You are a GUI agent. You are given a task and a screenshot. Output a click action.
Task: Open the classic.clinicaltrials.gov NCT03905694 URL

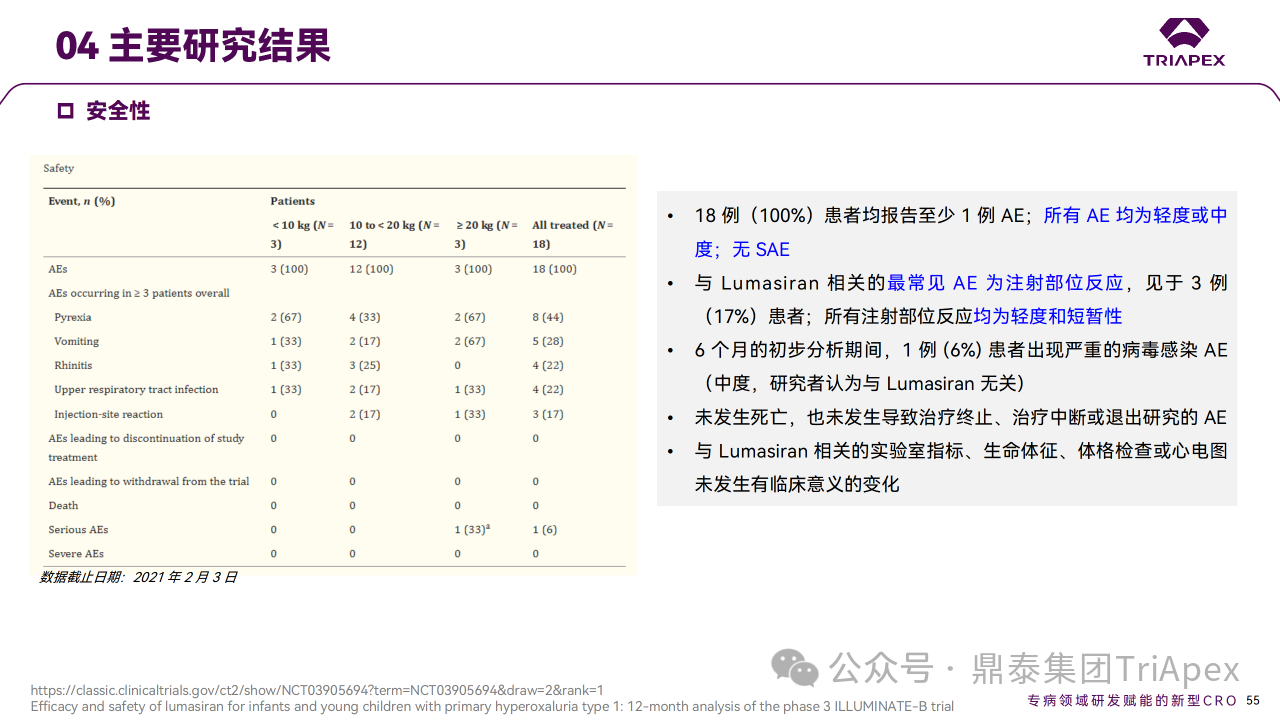(x=317, y=690)
